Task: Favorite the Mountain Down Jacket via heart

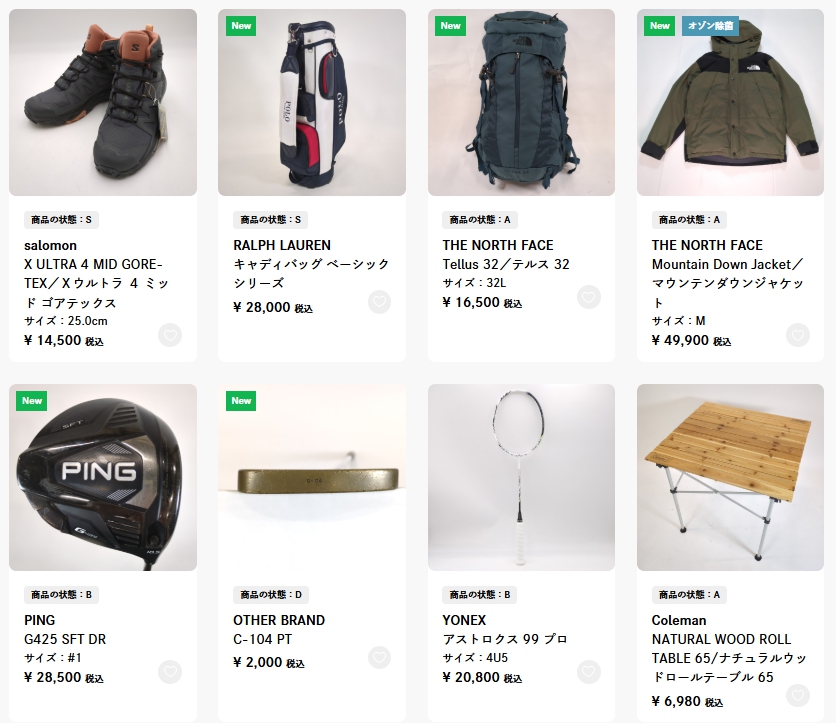Action: pos(798,335)
